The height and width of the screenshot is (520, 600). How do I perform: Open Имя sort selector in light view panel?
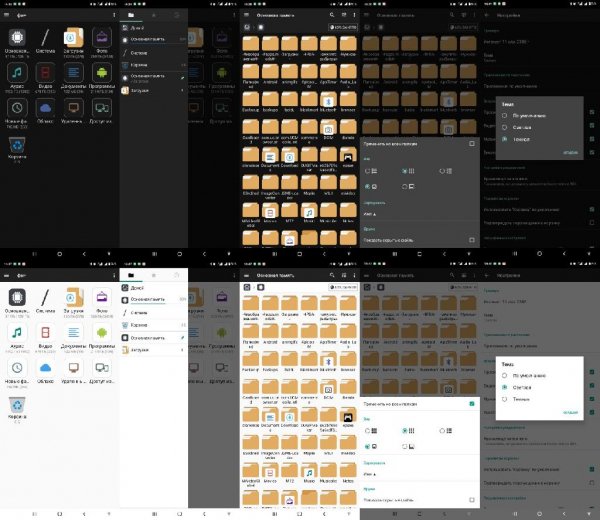[370, 474]
